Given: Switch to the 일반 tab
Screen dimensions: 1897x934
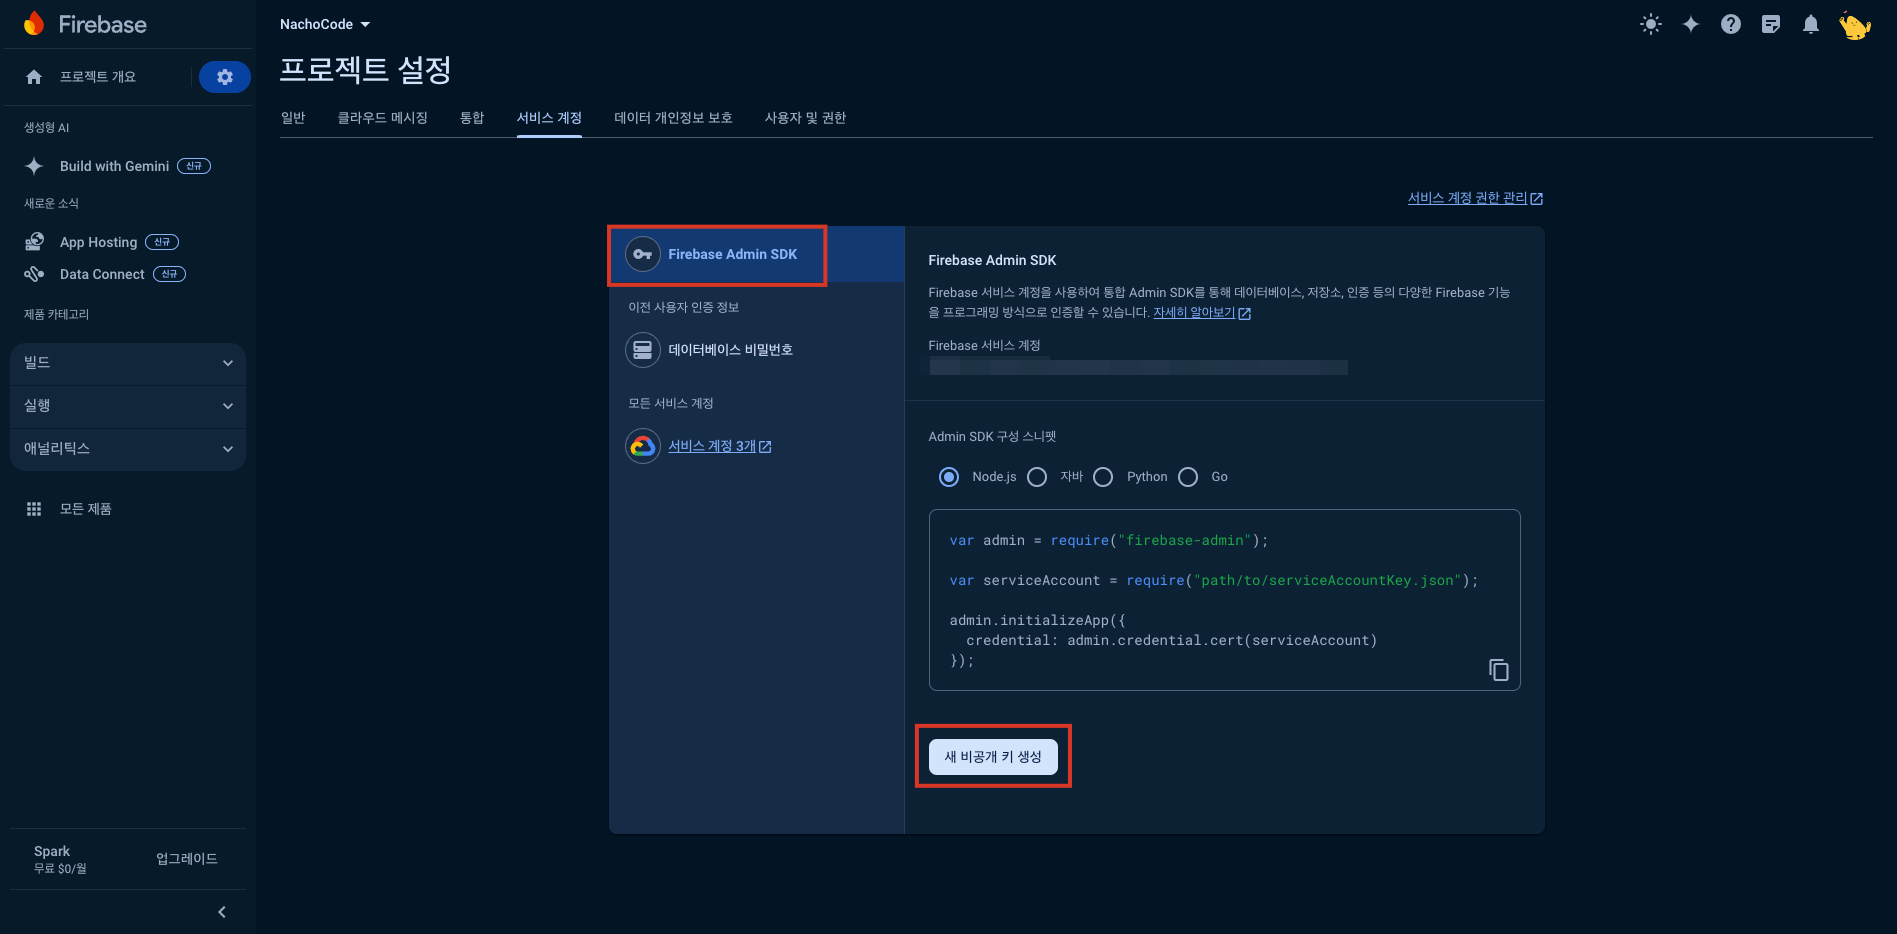Looking at the screenshot, I should point(293,118).
